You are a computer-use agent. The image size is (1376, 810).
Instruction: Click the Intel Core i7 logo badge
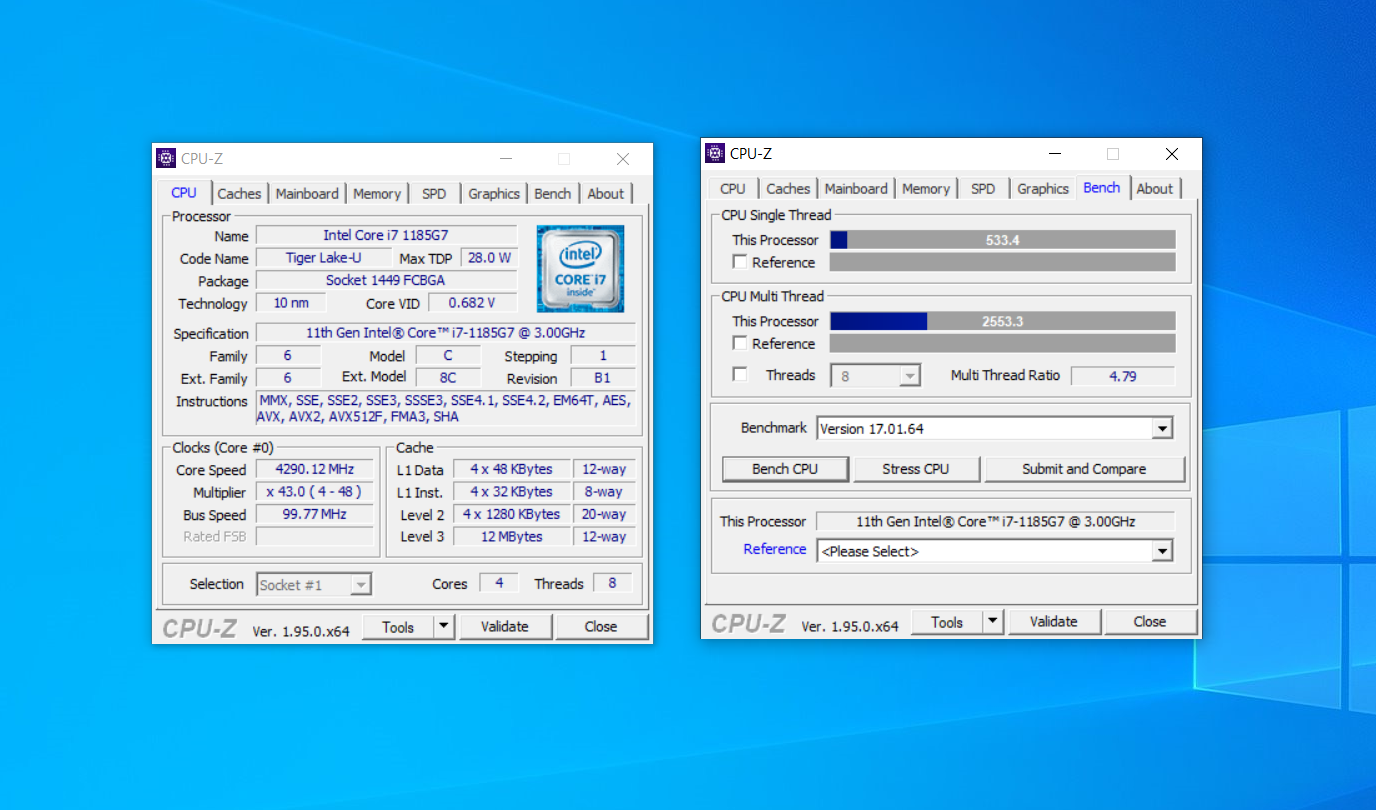coord(580,268)
